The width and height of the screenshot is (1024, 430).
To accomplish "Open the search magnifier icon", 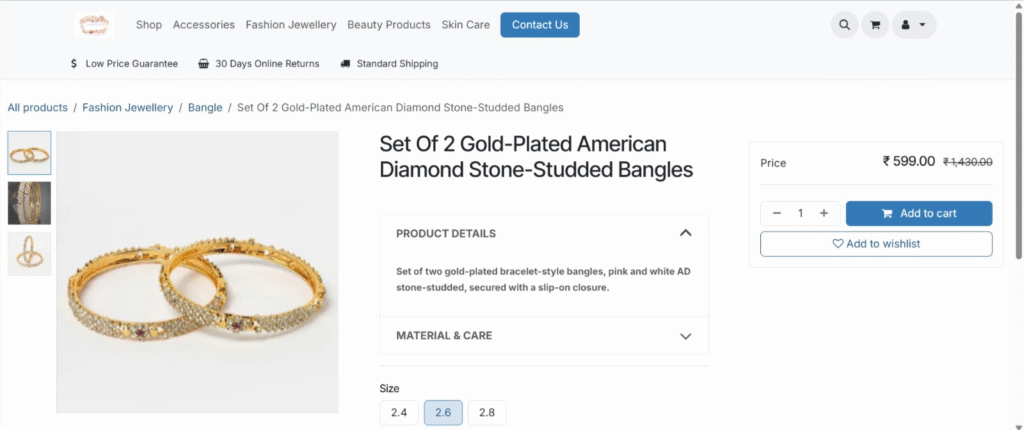I will 845,25.
